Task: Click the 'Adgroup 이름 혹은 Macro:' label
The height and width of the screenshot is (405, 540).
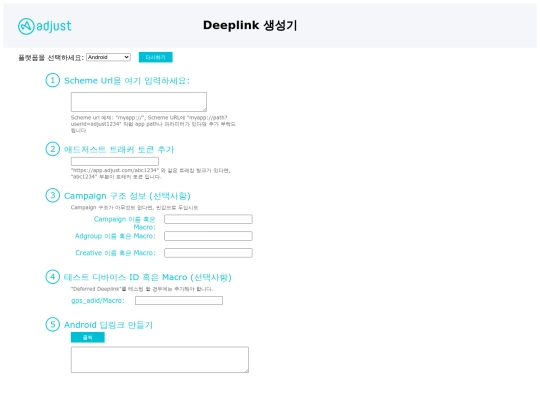Action: (x=115, y=236)
